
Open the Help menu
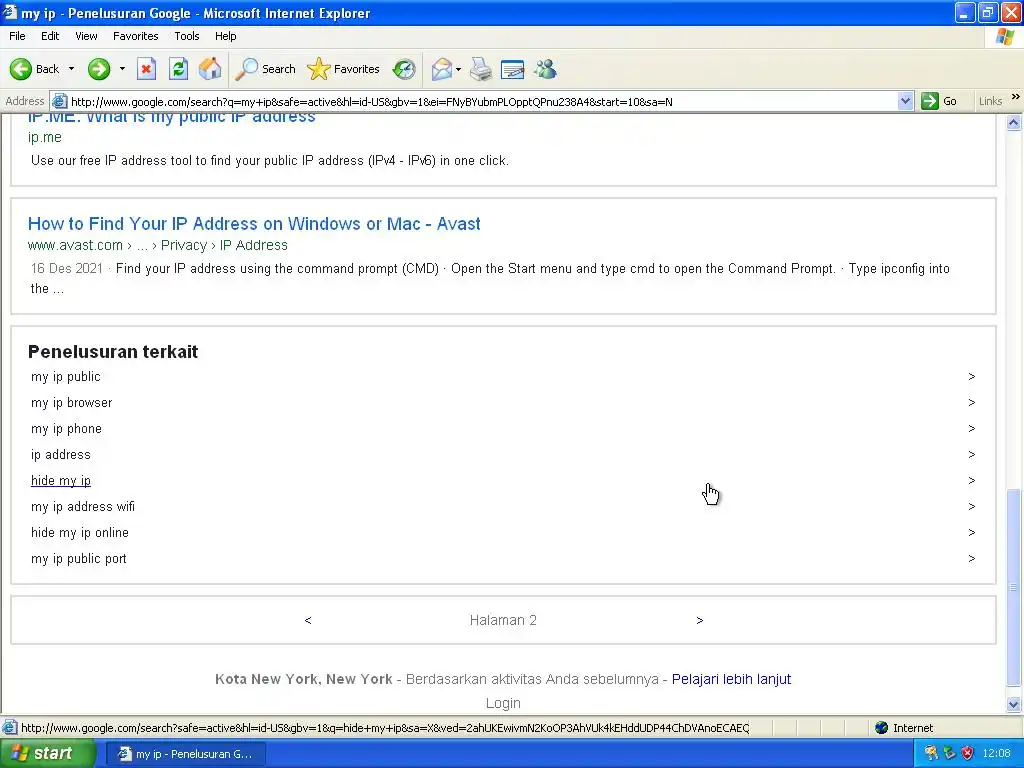(225, 36)
